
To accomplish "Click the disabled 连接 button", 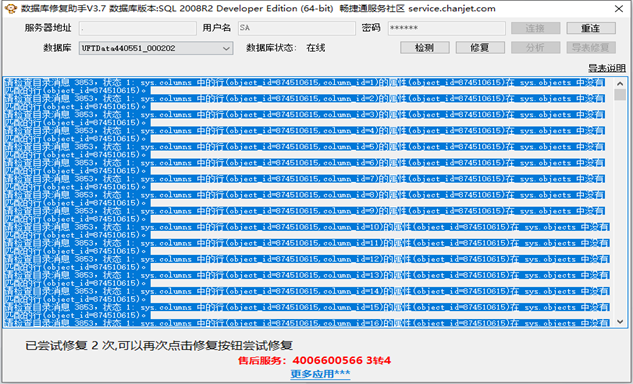I will 536,28.
